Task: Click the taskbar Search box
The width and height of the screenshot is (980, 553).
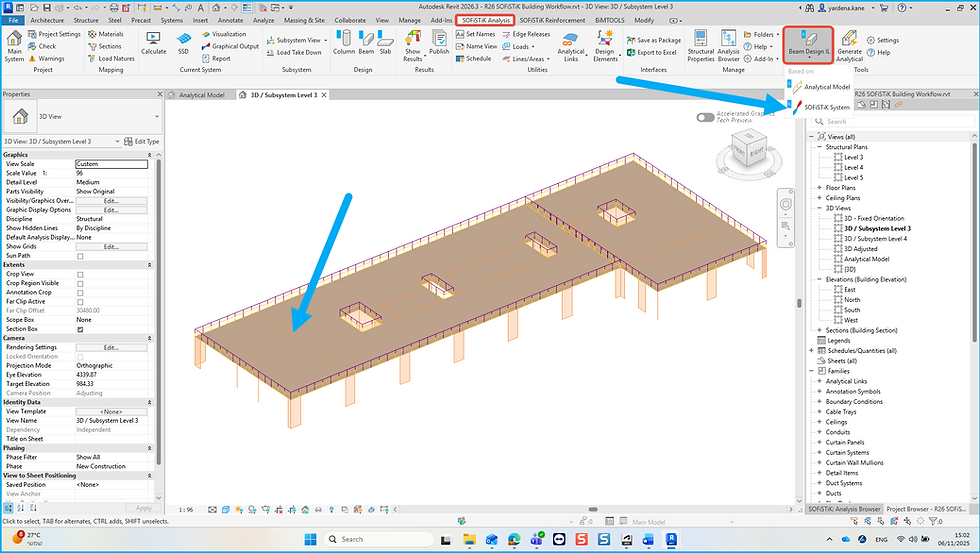Action: click(379, 539)
